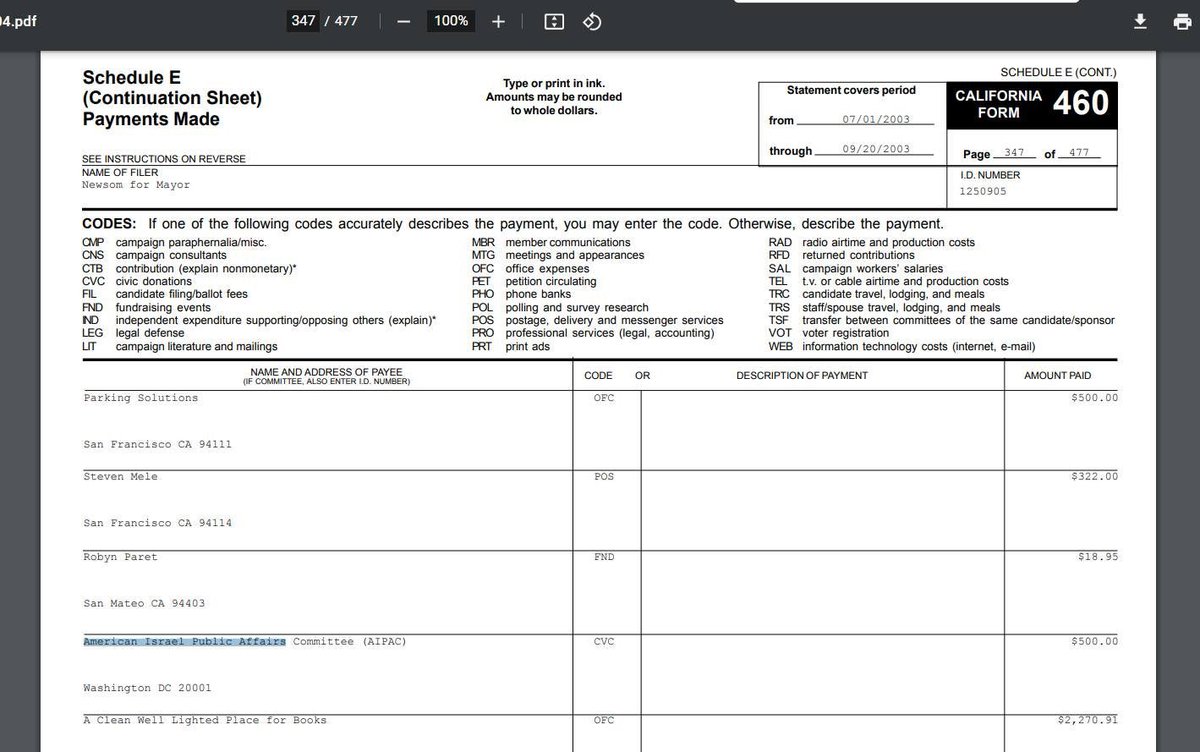Select the SEE INSTRUCTIONS ON REVERSE line
This screenshot has width=1200, height=752.
coord(163,159)
